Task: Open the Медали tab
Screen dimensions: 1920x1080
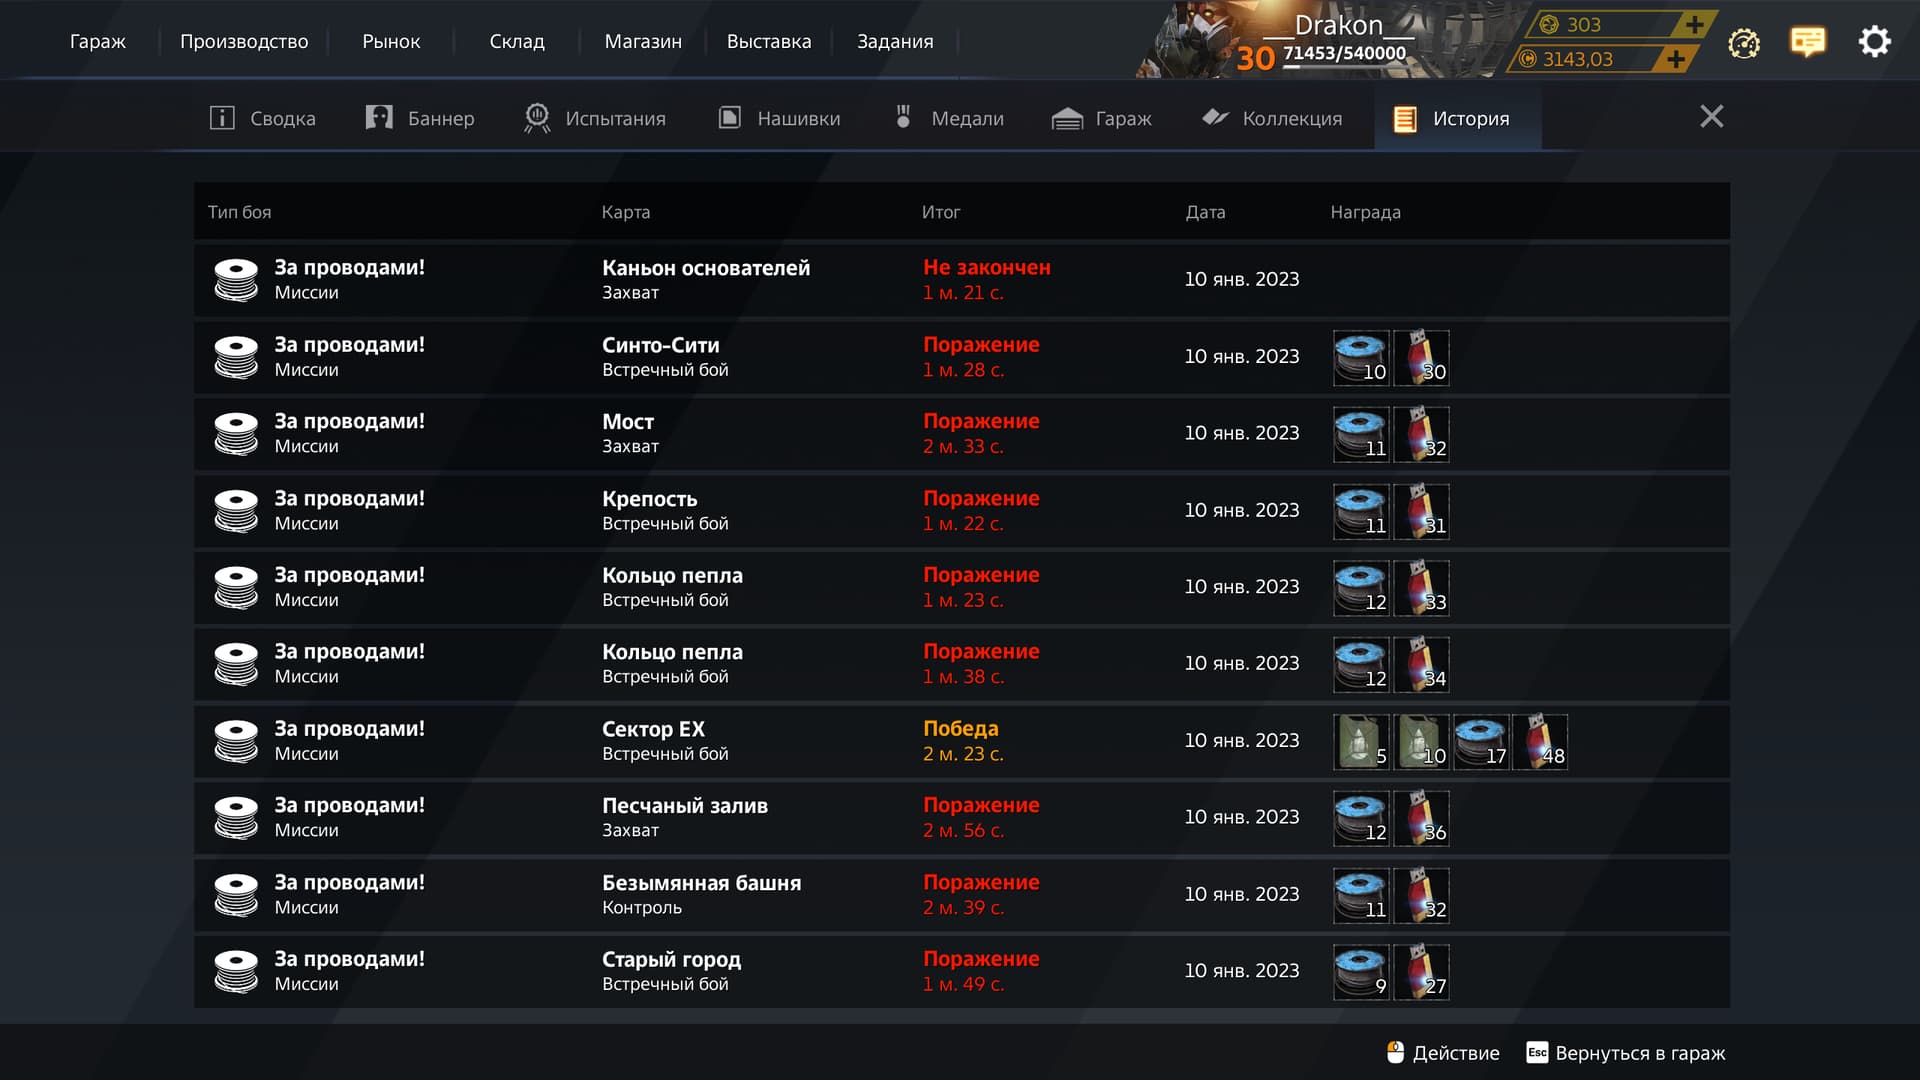Action: coord(948,118)
